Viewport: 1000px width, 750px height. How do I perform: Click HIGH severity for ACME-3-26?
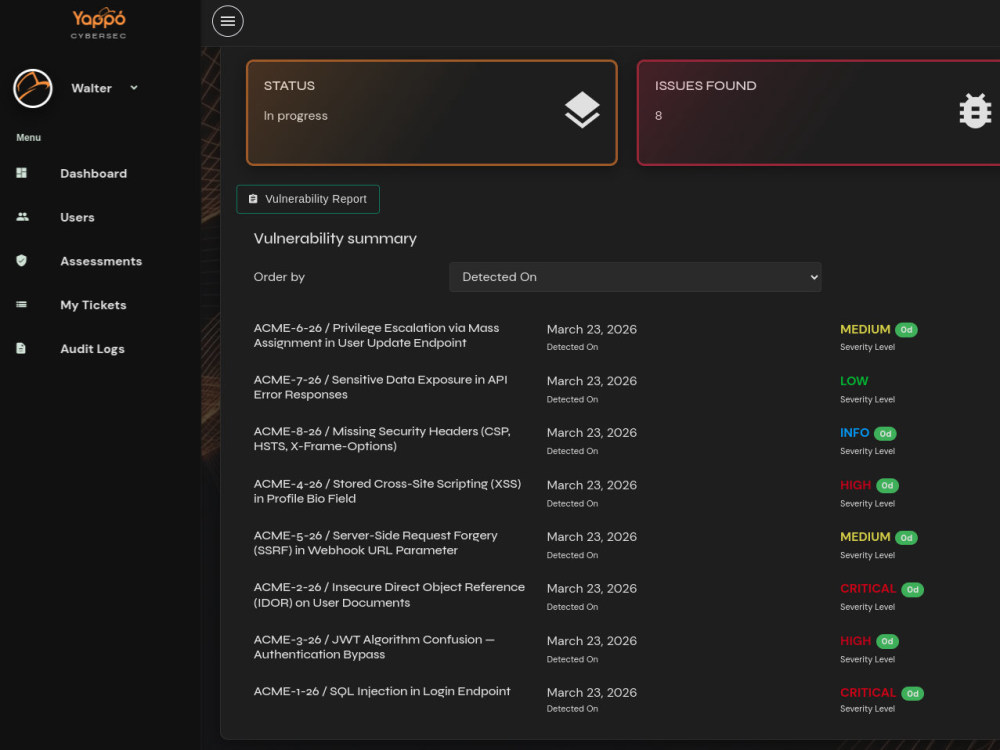[855, 640]
